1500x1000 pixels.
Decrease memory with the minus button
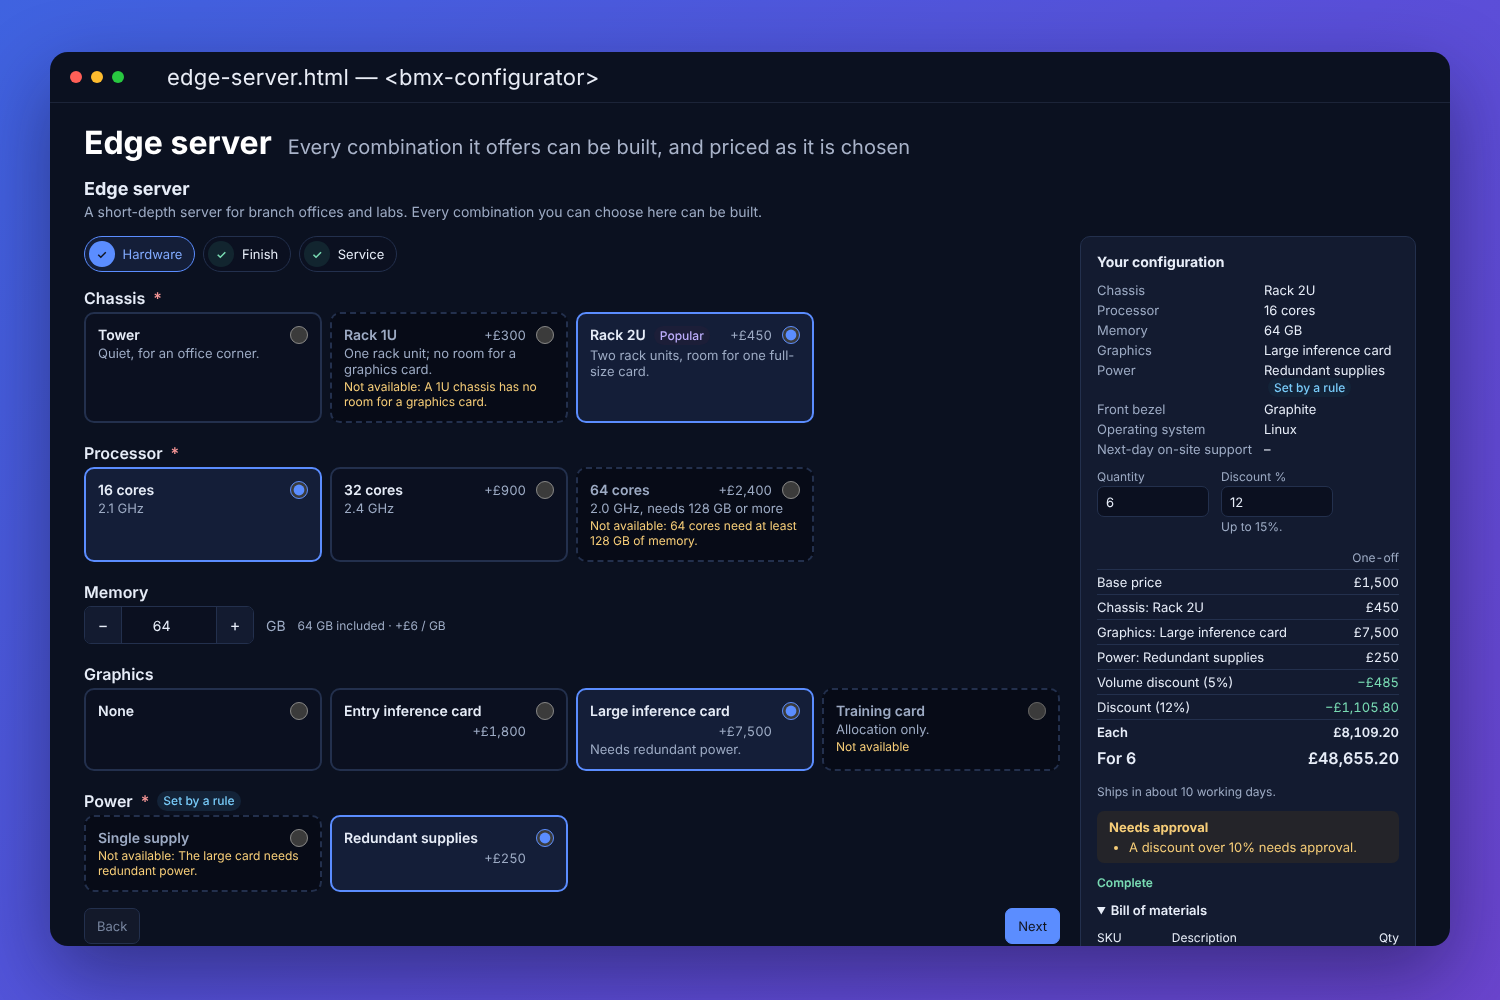(x=103, y=626)
